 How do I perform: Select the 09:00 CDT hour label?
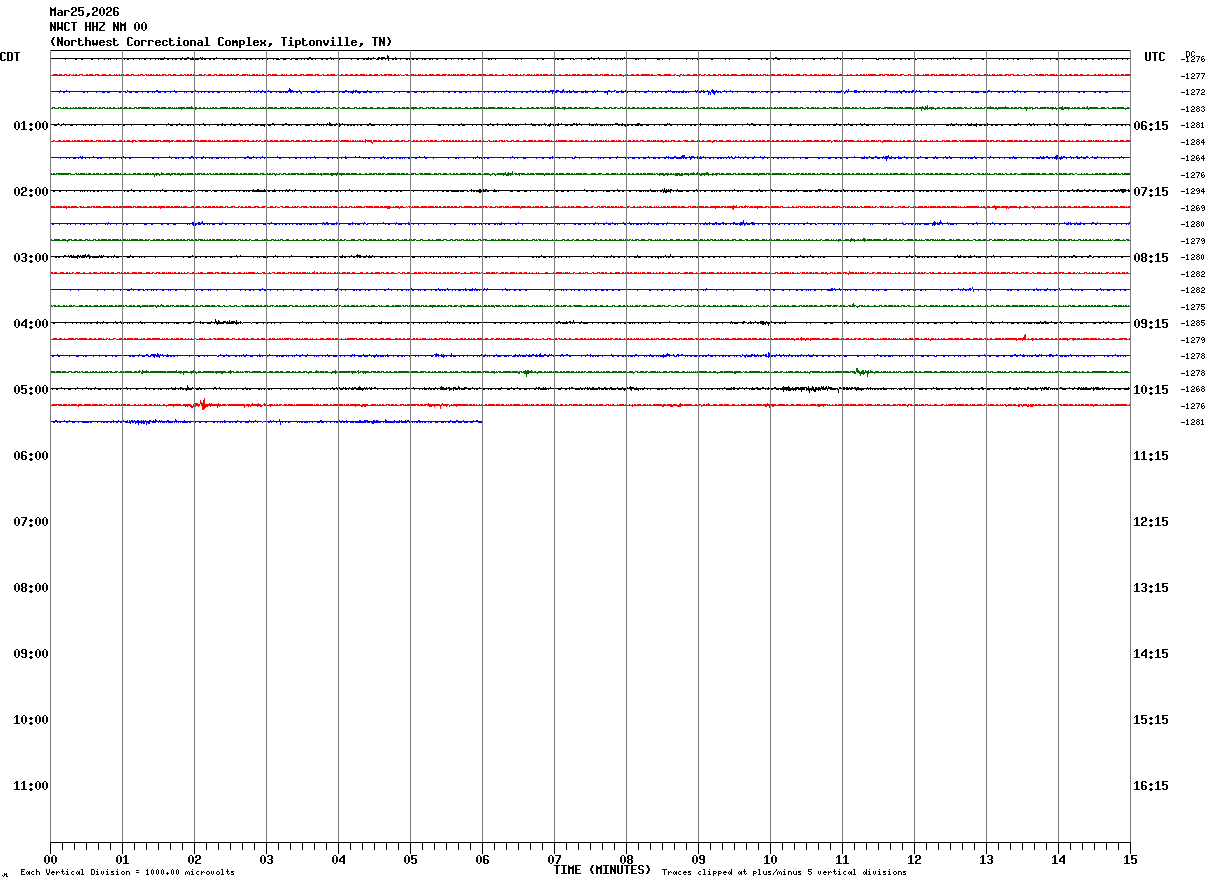(31, 654)
